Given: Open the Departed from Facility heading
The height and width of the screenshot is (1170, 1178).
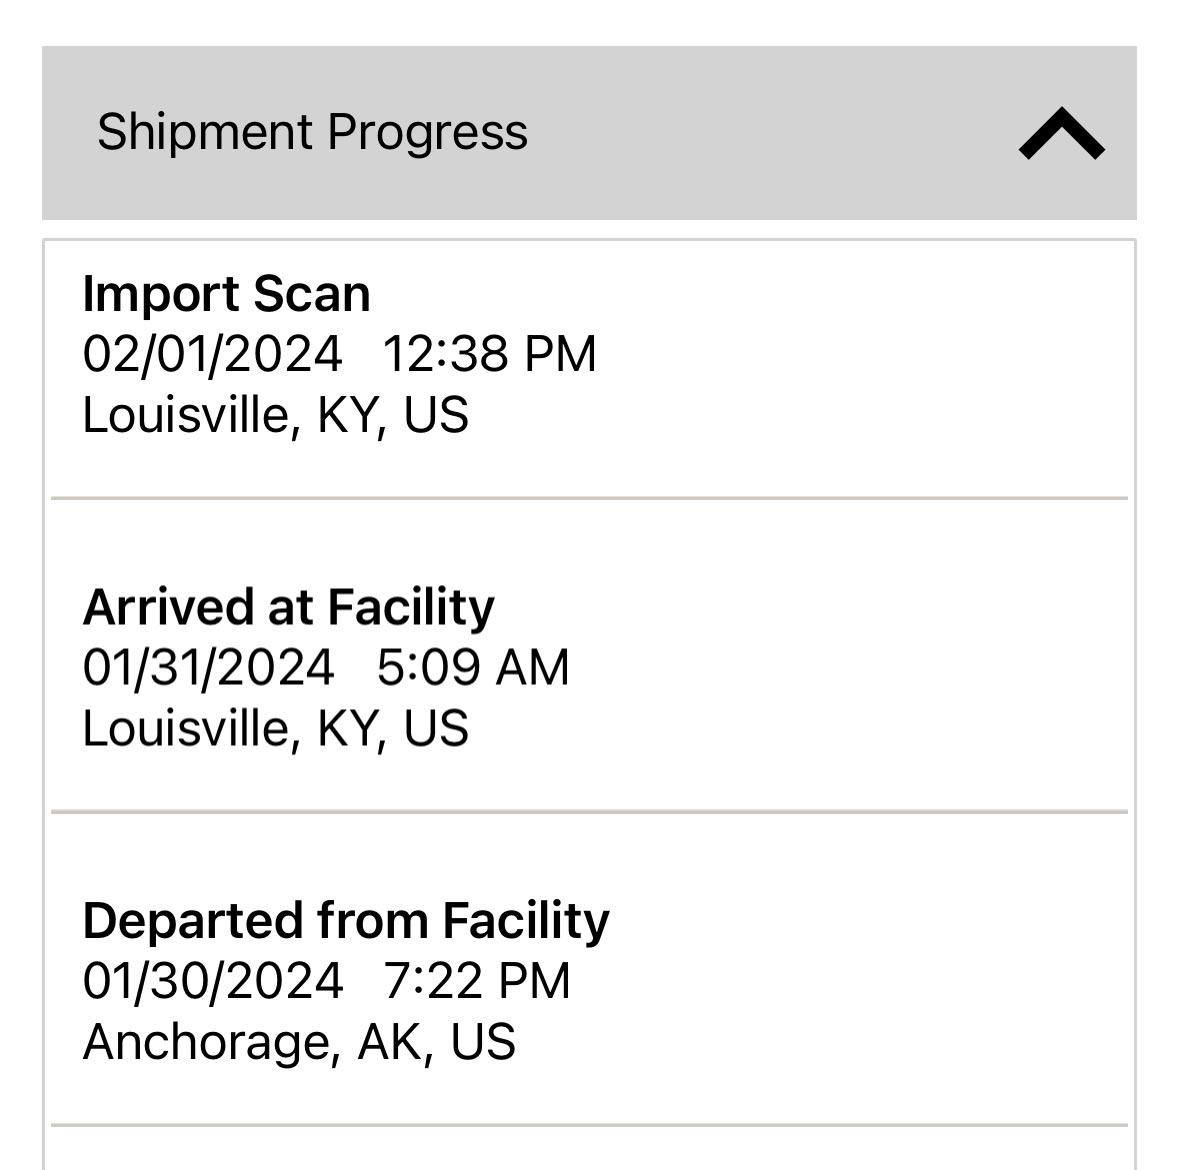Looking at the screenshot, I should point(345,920).
